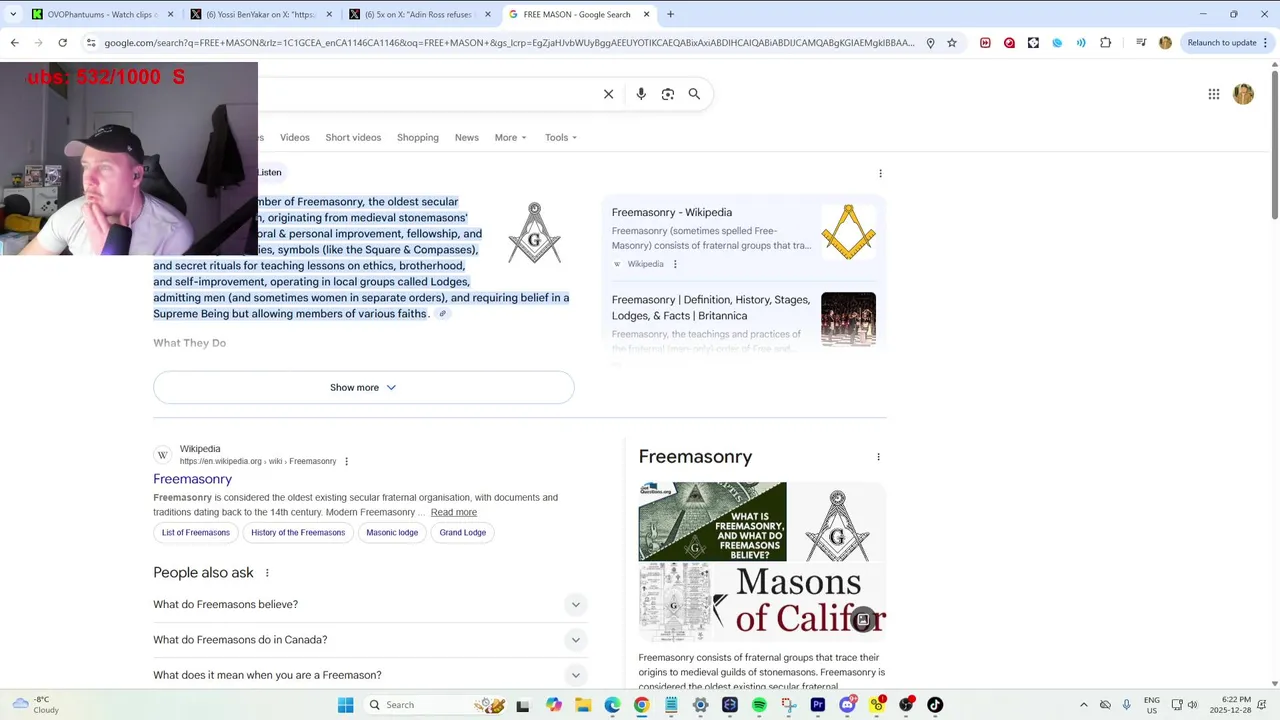This screenshot has width=1280, height=720.
Task: Expand What do Freemasons believe?
Action: pos(368,604)
